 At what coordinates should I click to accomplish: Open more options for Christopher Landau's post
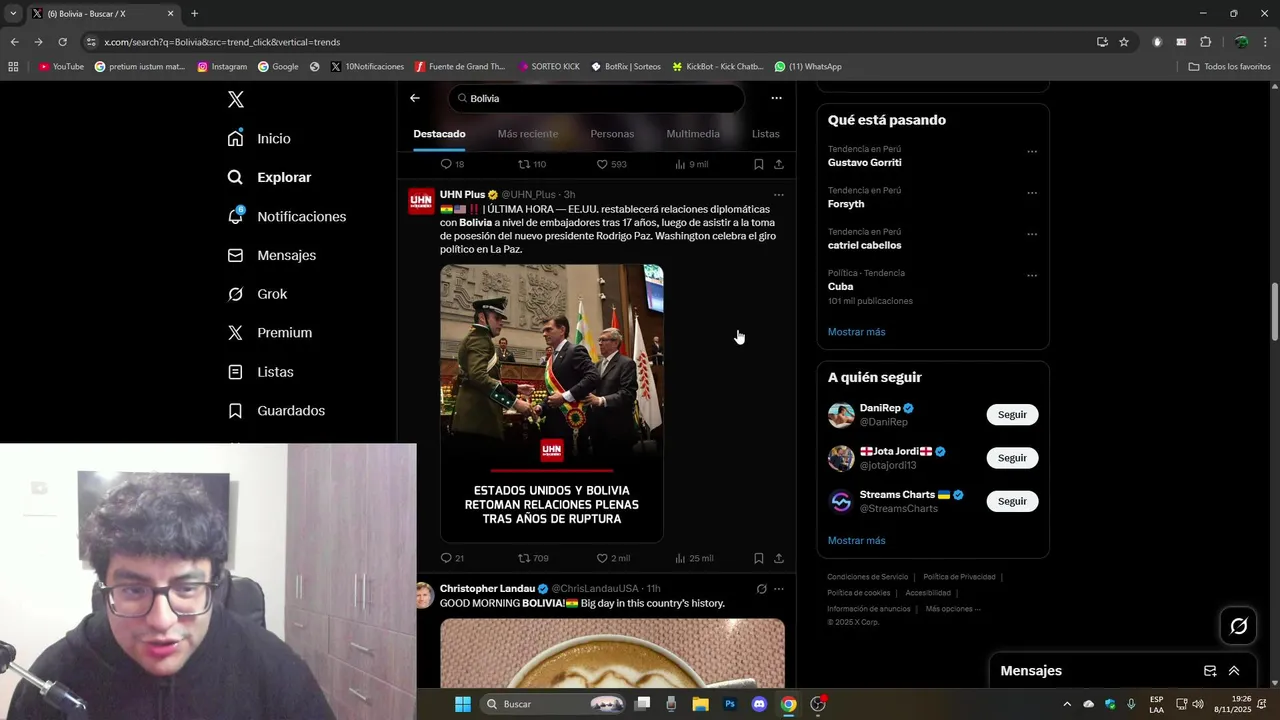778,589
